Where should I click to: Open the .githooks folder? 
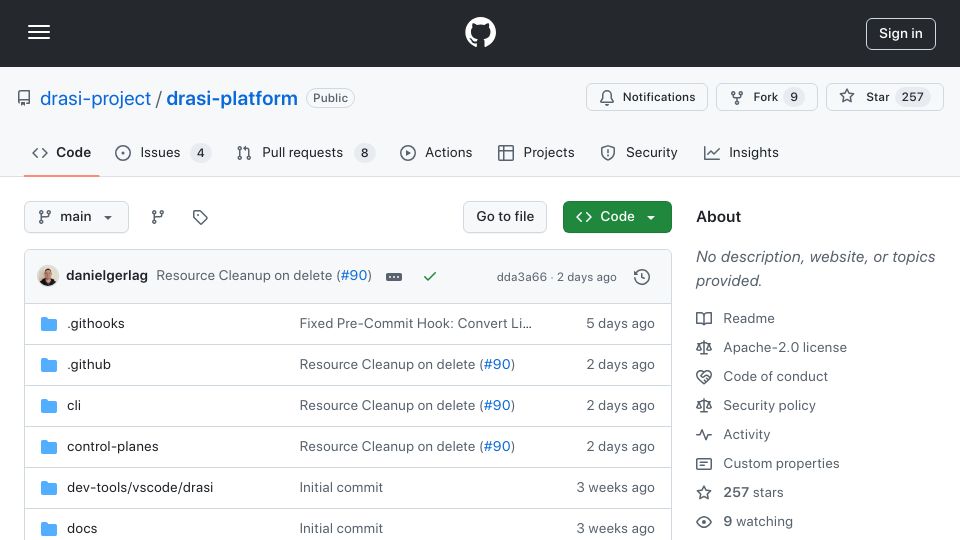coord(96,323)
